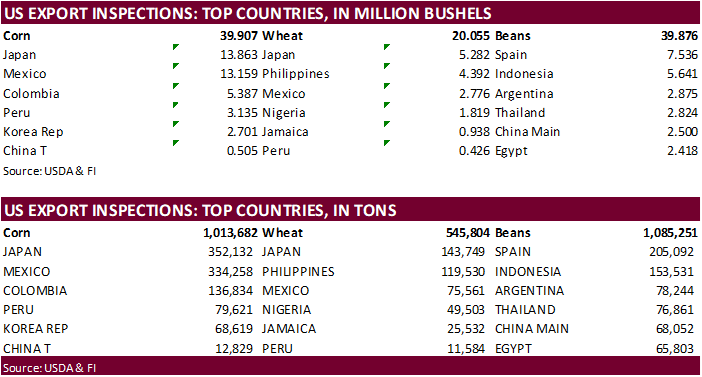This screenshot has width=702, height=377.
Task: Select China Main beans value 2.500
Action: [x=682, y=132]
